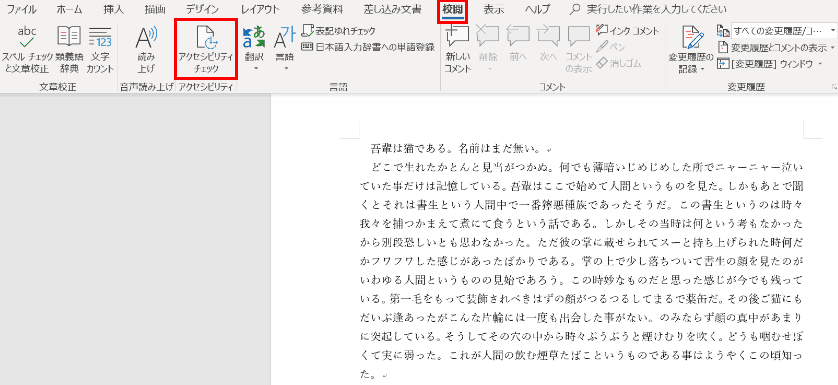Click line starting ていた事だけは記憶している
Screen dimensions: 838x385
pos(581,186)
